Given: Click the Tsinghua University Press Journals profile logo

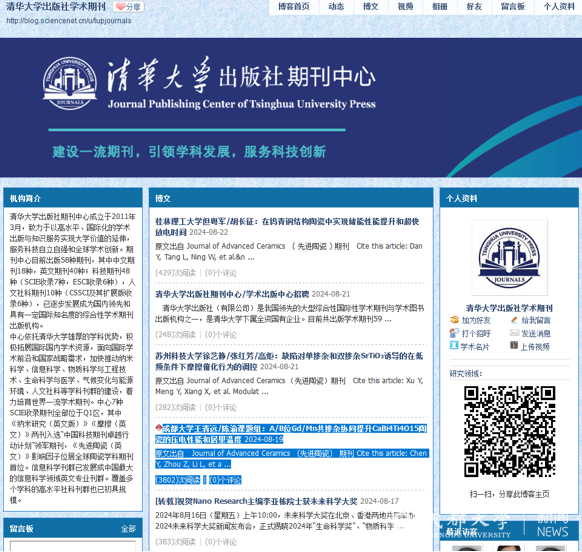Looking at the screenshot, I should (x=509, y=257).
